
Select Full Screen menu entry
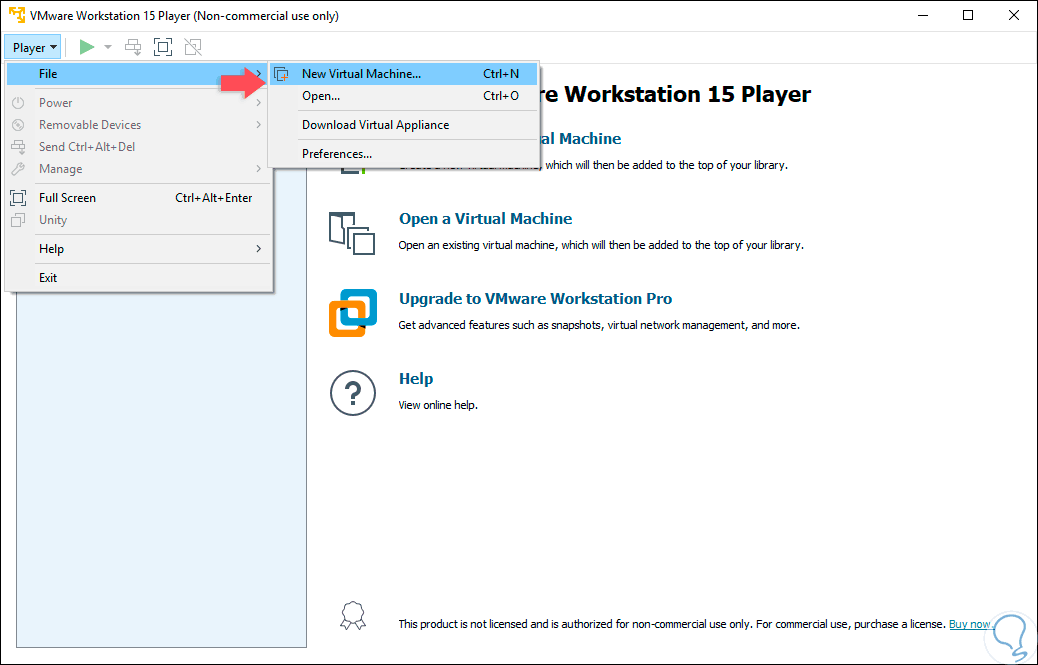137,198
